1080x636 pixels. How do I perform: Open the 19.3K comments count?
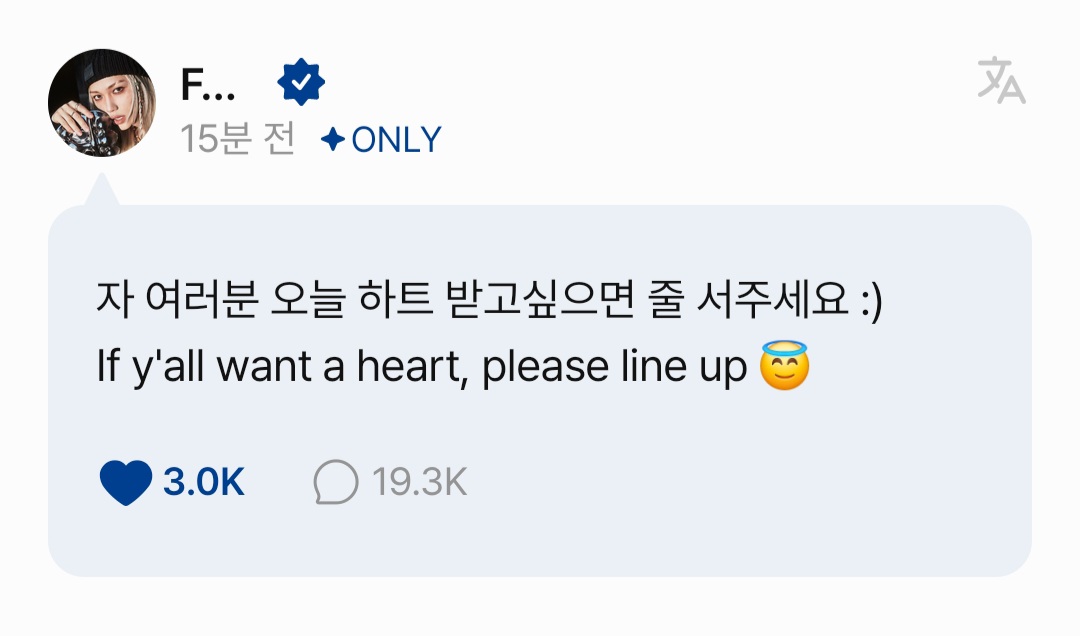click(x=419, y=482)
